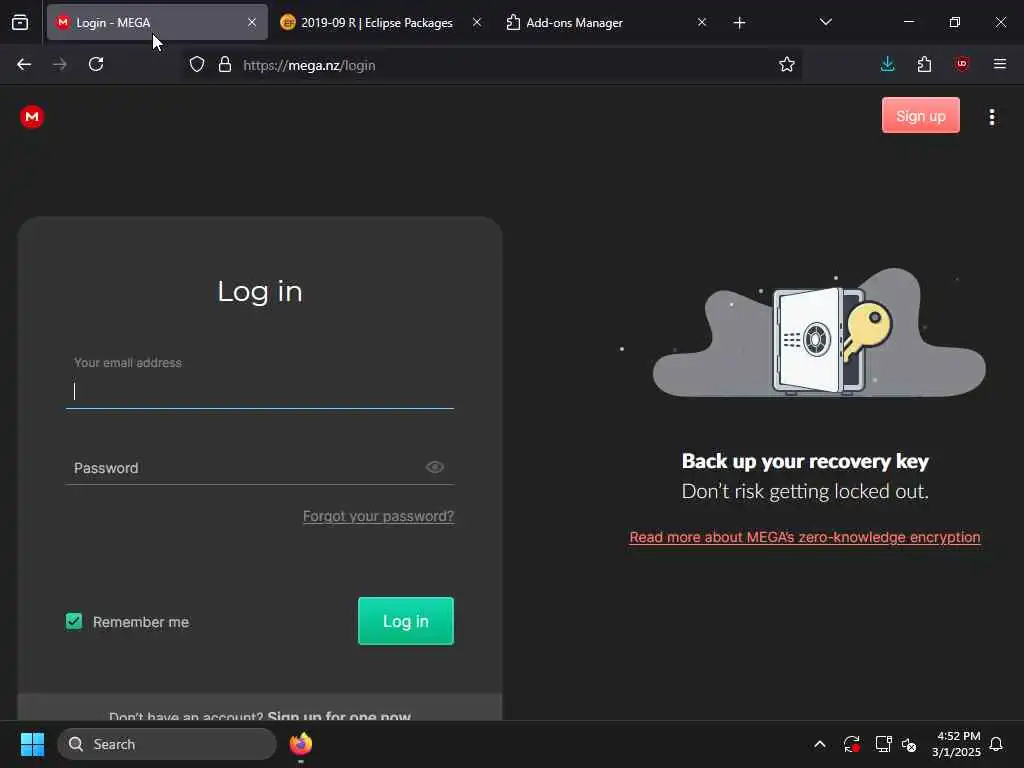This screenshot has height=768, width=1024.
Task: Restore down the Firefox window
Action: pyautogui.click(x=954, y=22)
